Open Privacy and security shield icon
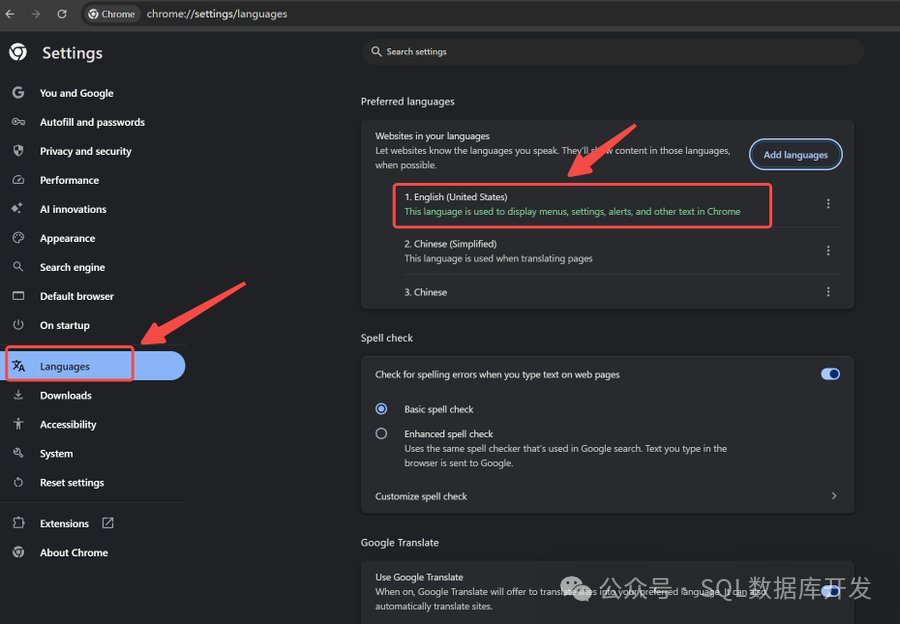This screenshot has width=900, height=624. click(21, 150)
